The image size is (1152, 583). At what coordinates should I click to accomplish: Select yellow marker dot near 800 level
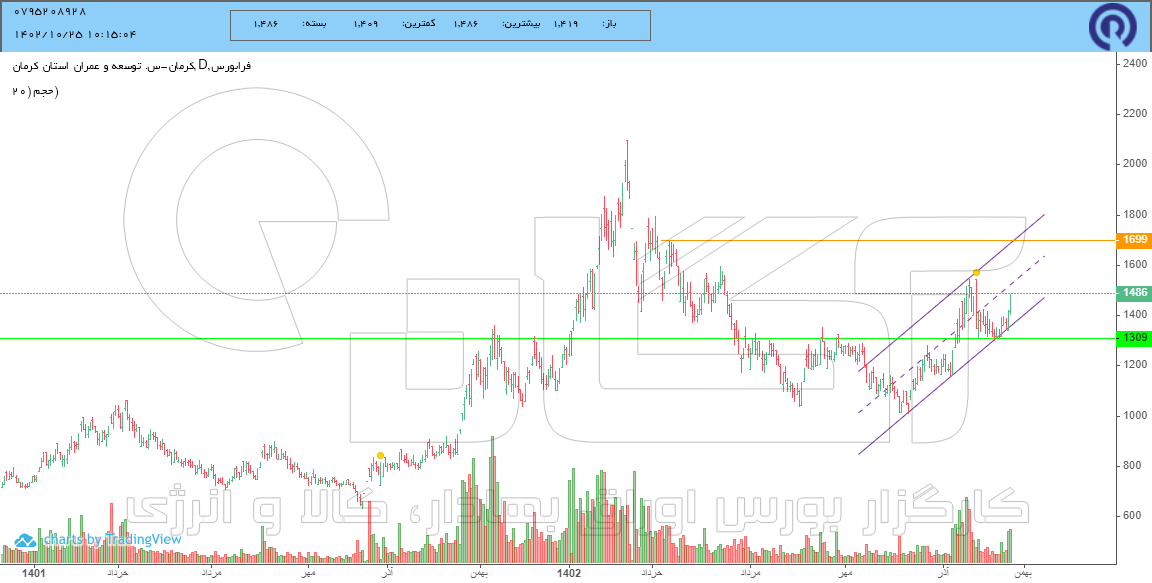pos(380,455)
